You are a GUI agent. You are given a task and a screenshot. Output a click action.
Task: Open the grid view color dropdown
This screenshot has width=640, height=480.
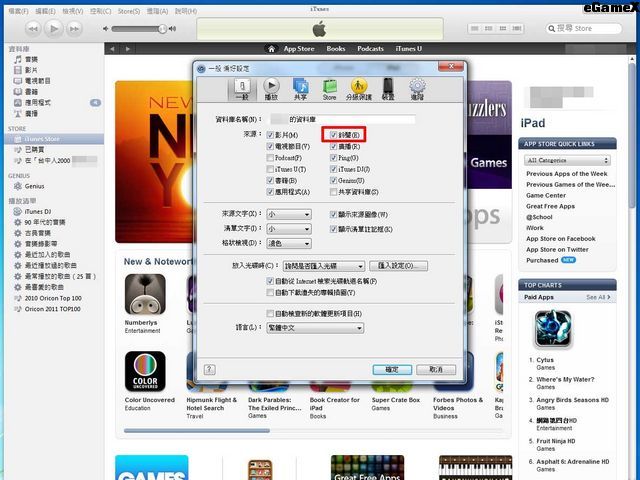(x=289, y=243)
